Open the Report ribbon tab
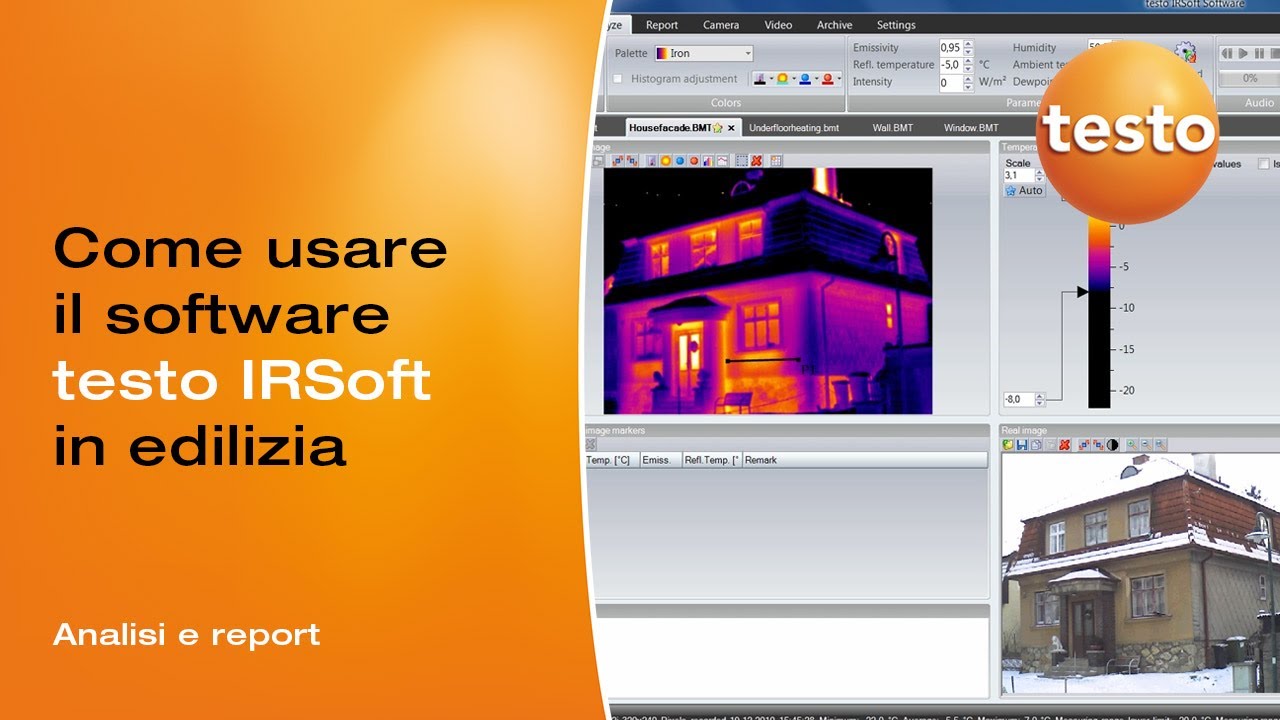 pos(662,25)
